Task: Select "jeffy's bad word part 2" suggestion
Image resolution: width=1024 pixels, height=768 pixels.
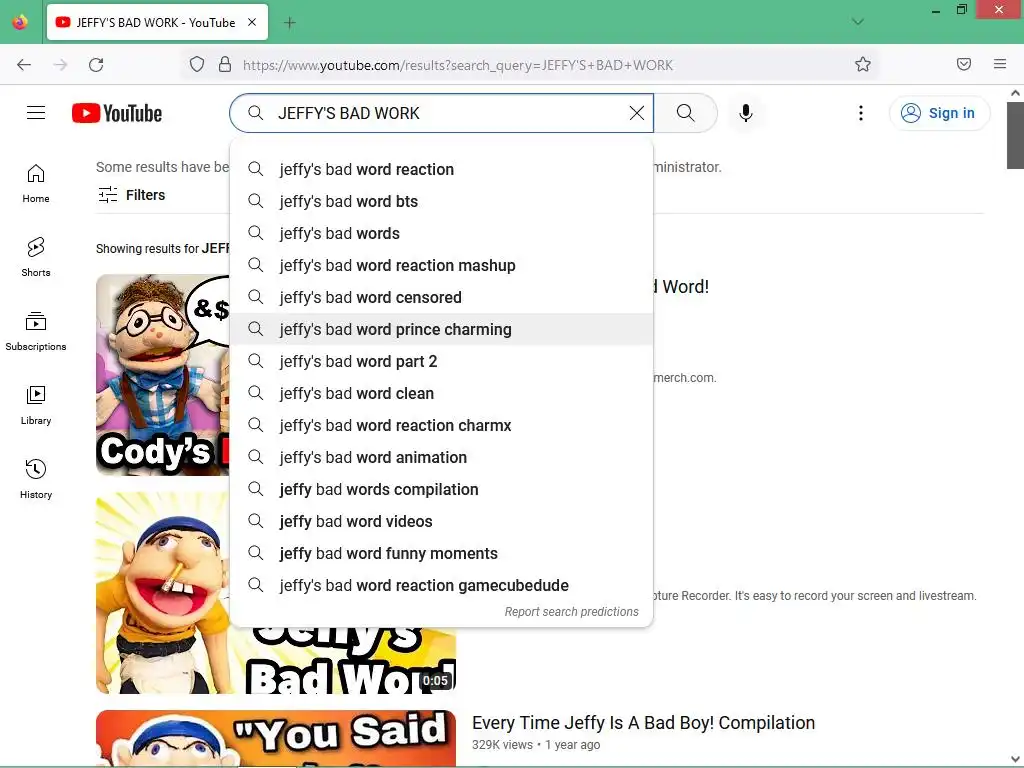Action: 441,361
